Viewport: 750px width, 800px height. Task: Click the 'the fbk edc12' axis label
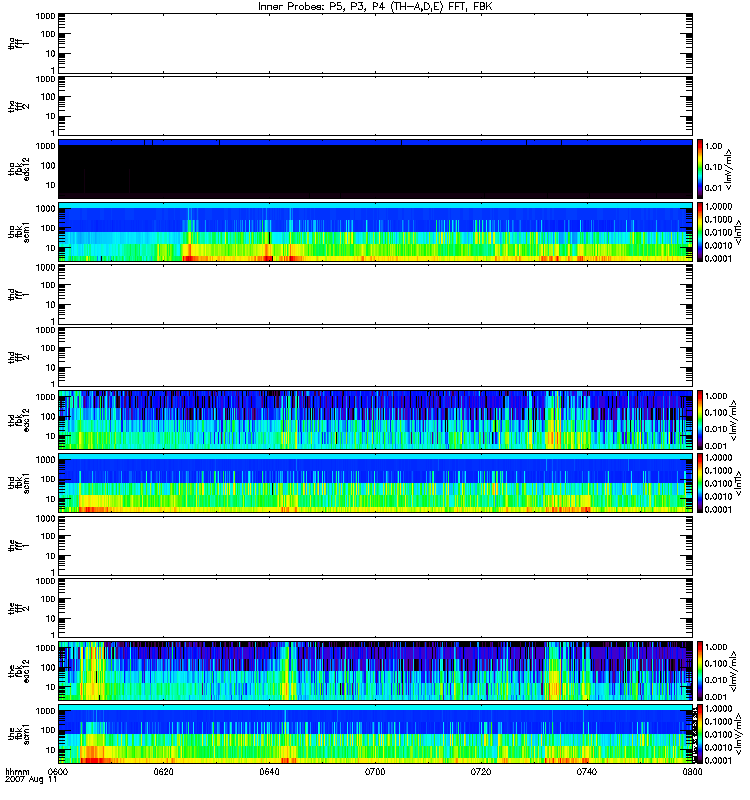pos(18,671)
